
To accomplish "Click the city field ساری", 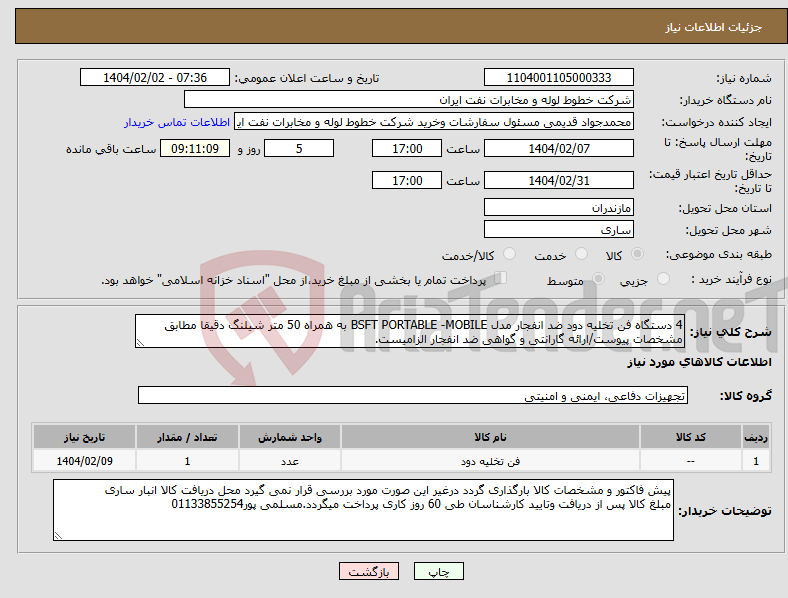I will (559, 229).
